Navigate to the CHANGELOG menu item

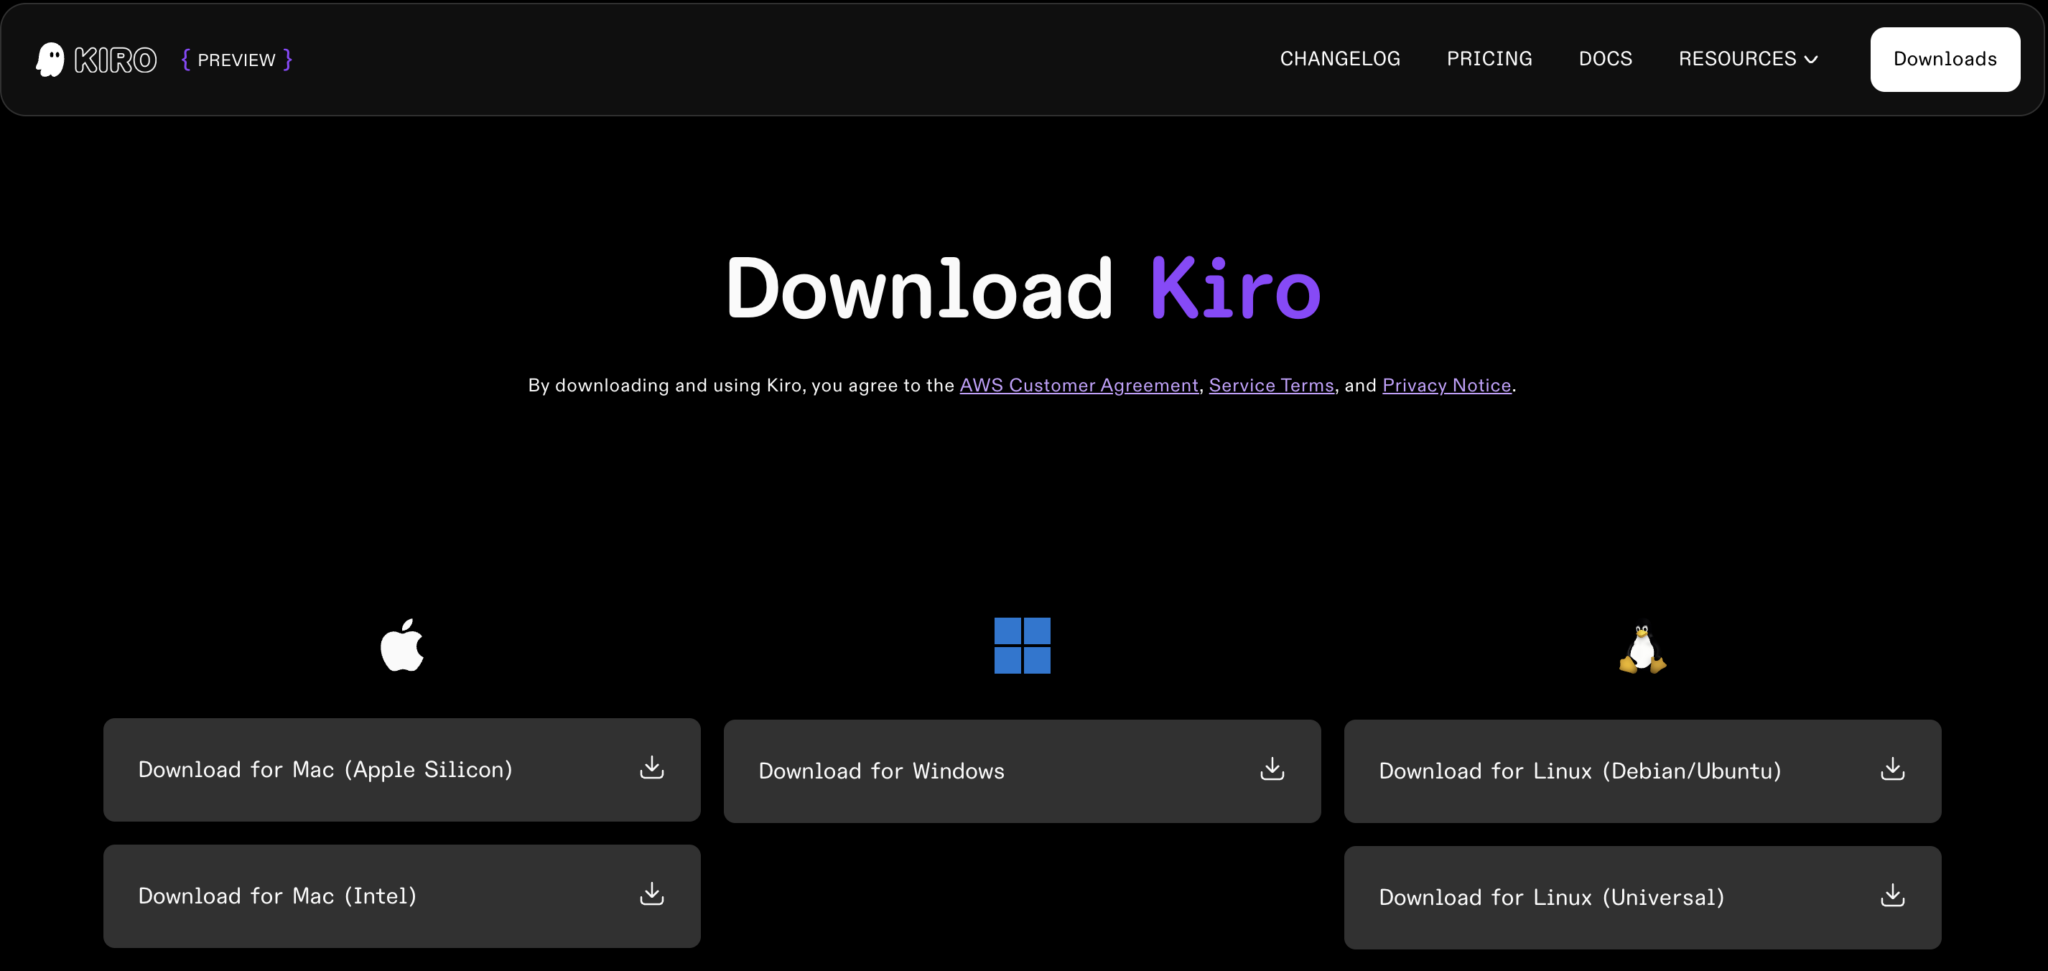point(1340,59)
